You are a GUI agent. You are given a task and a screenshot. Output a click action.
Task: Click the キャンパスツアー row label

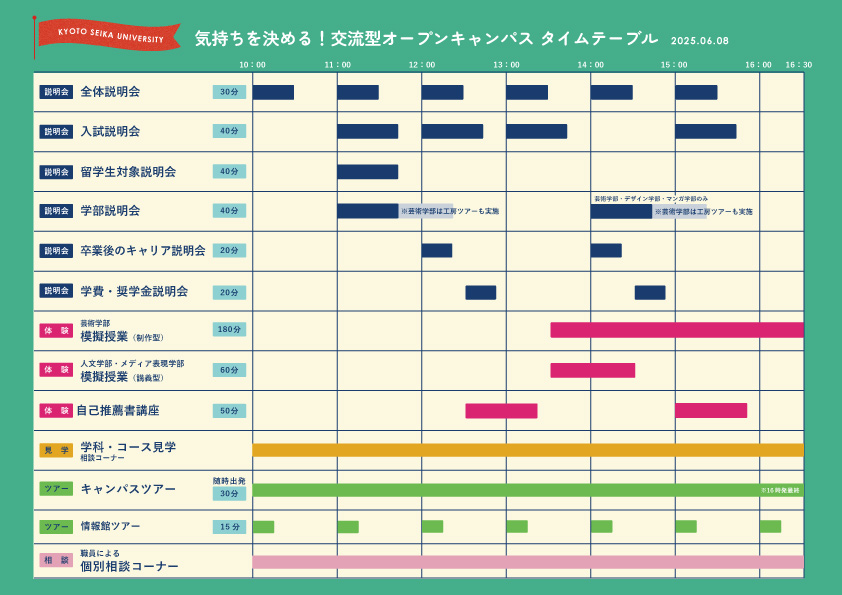point(128,489)
